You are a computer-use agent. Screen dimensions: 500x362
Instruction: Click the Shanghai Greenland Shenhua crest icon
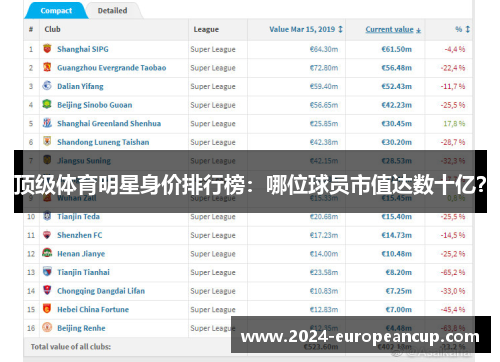click(x=47, y=123)
